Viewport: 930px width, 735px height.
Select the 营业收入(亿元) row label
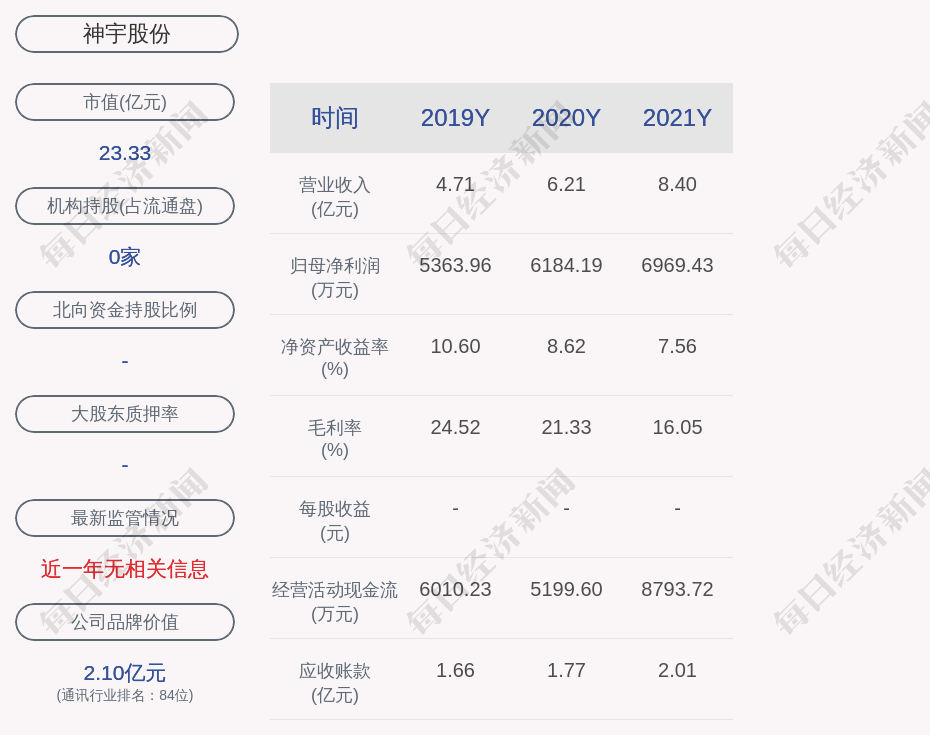(x=335, y=197)
